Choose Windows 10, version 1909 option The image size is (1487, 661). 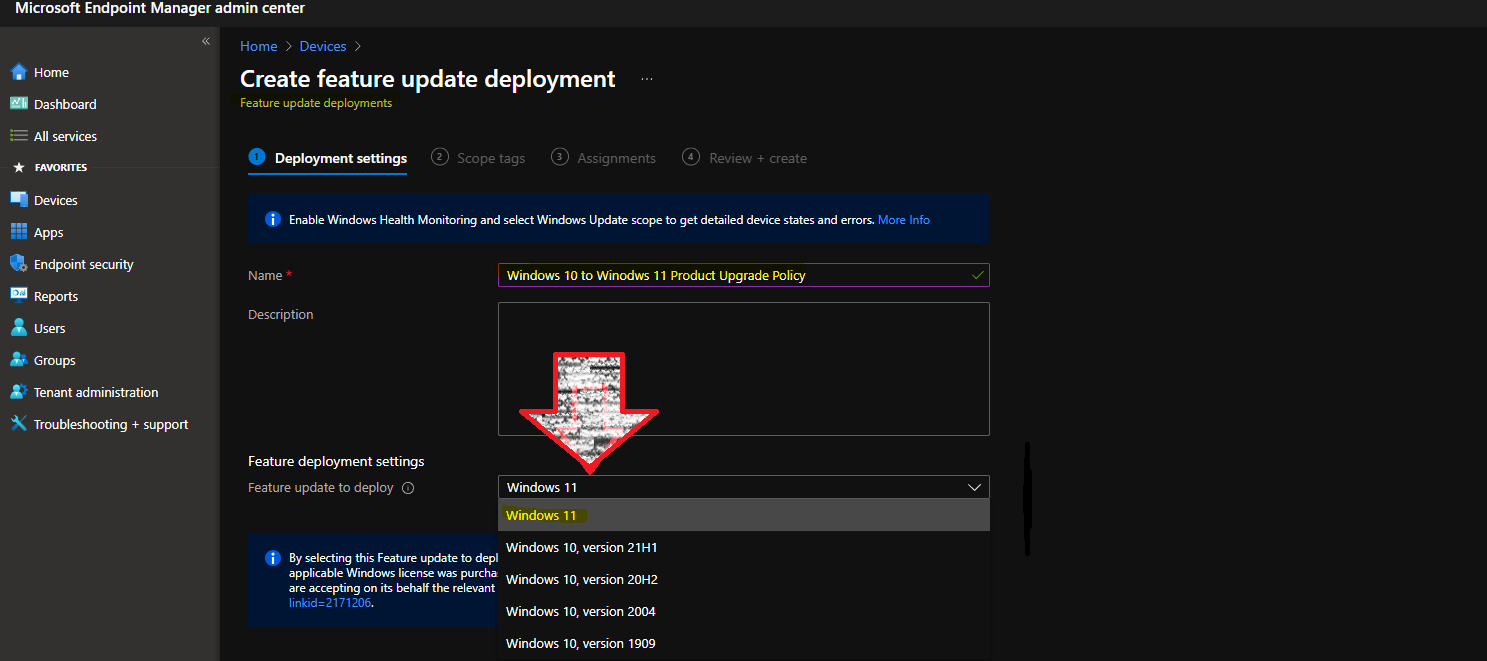tap(744, 643)
